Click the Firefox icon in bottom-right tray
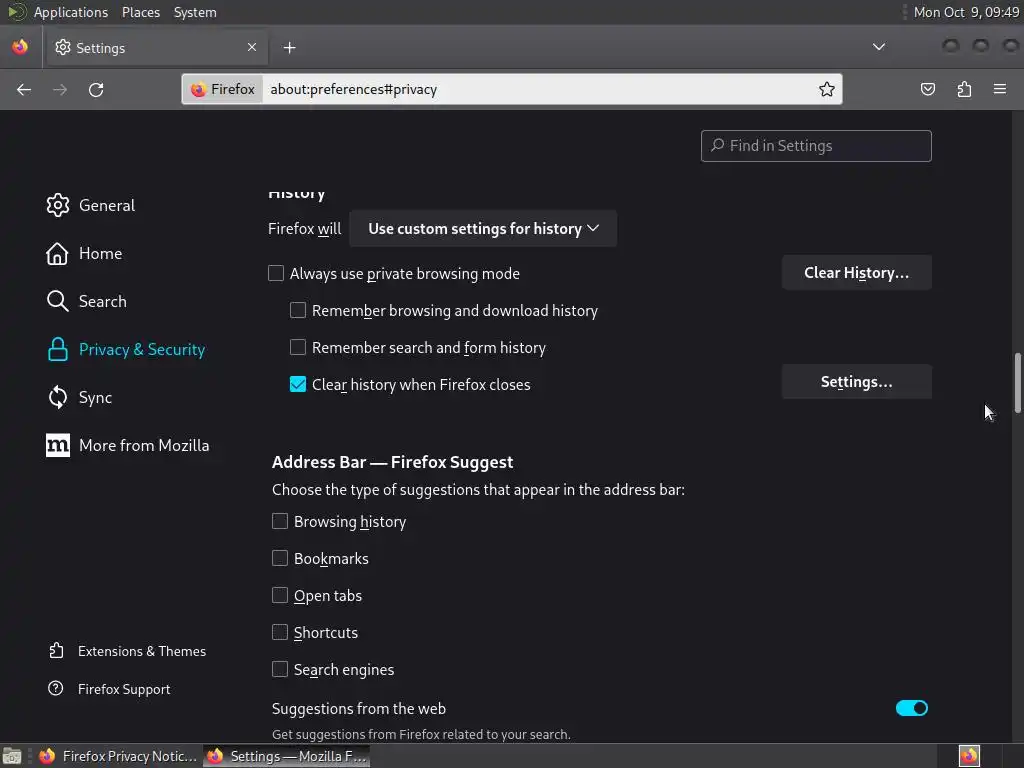Screen dimensions: 1024x768 pos(969,756)
